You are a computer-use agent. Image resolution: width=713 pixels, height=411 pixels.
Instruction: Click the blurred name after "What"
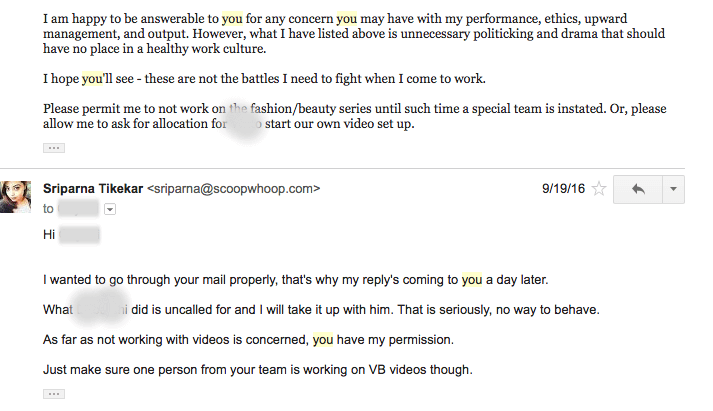click(100, 309)
